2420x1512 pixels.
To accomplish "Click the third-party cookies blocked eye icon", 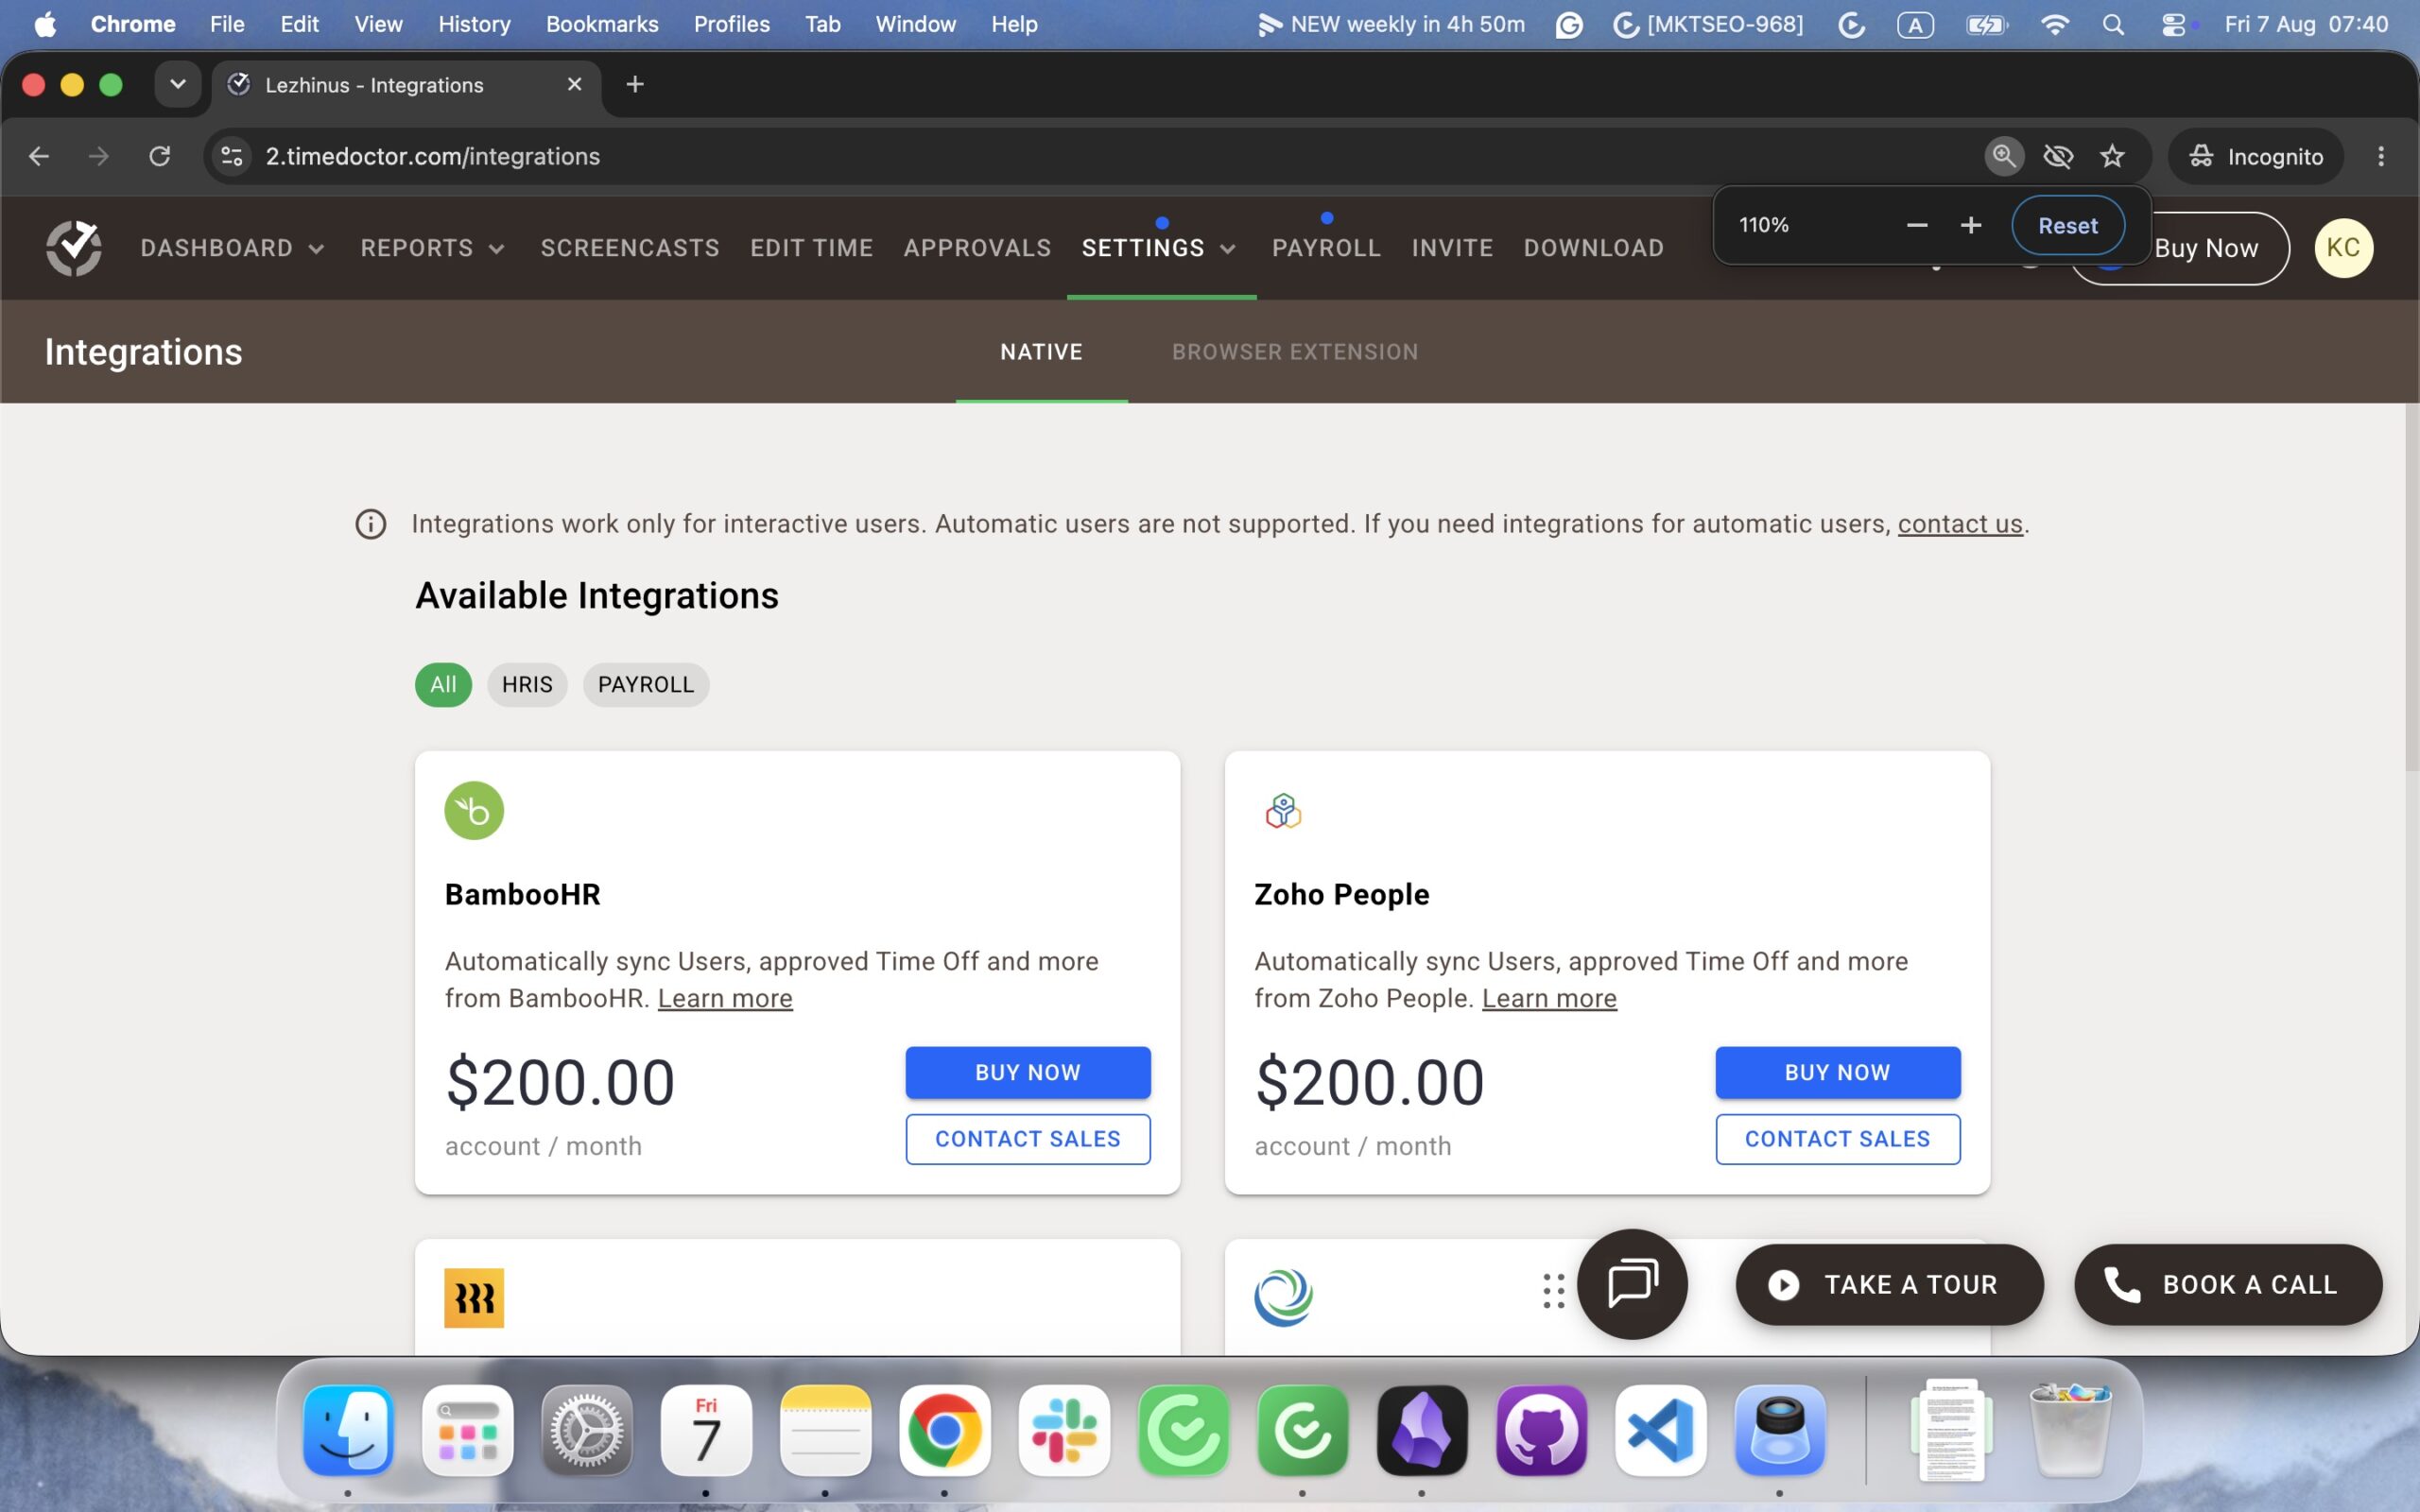I will (x=2058, y=156).
